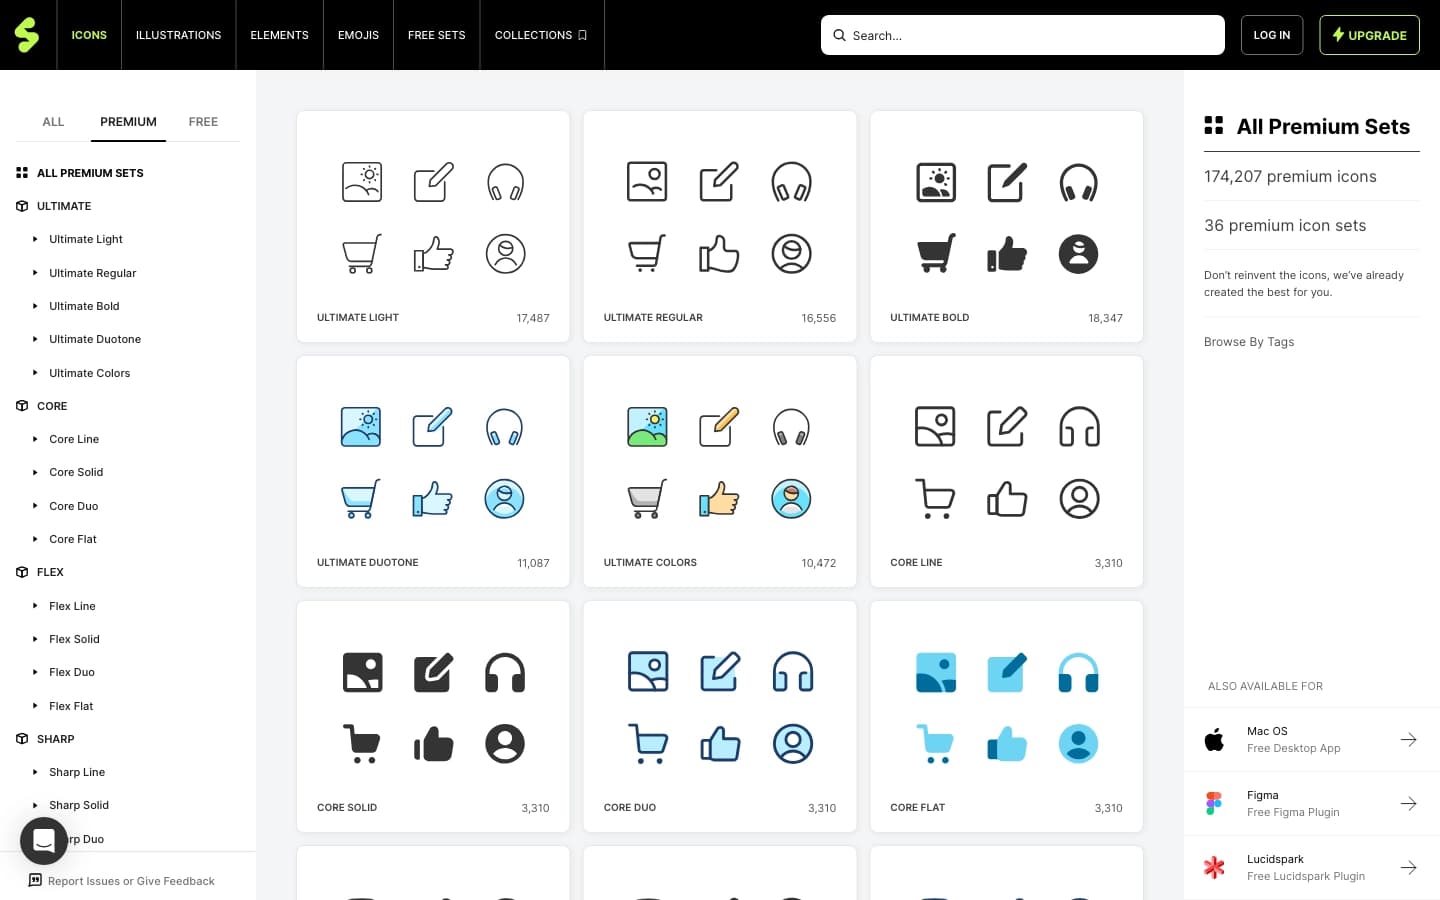Viewport: 1440px width, 900px height.
Task: Click the edit pencil icon in Core Solid card
Action: point(434,672)
